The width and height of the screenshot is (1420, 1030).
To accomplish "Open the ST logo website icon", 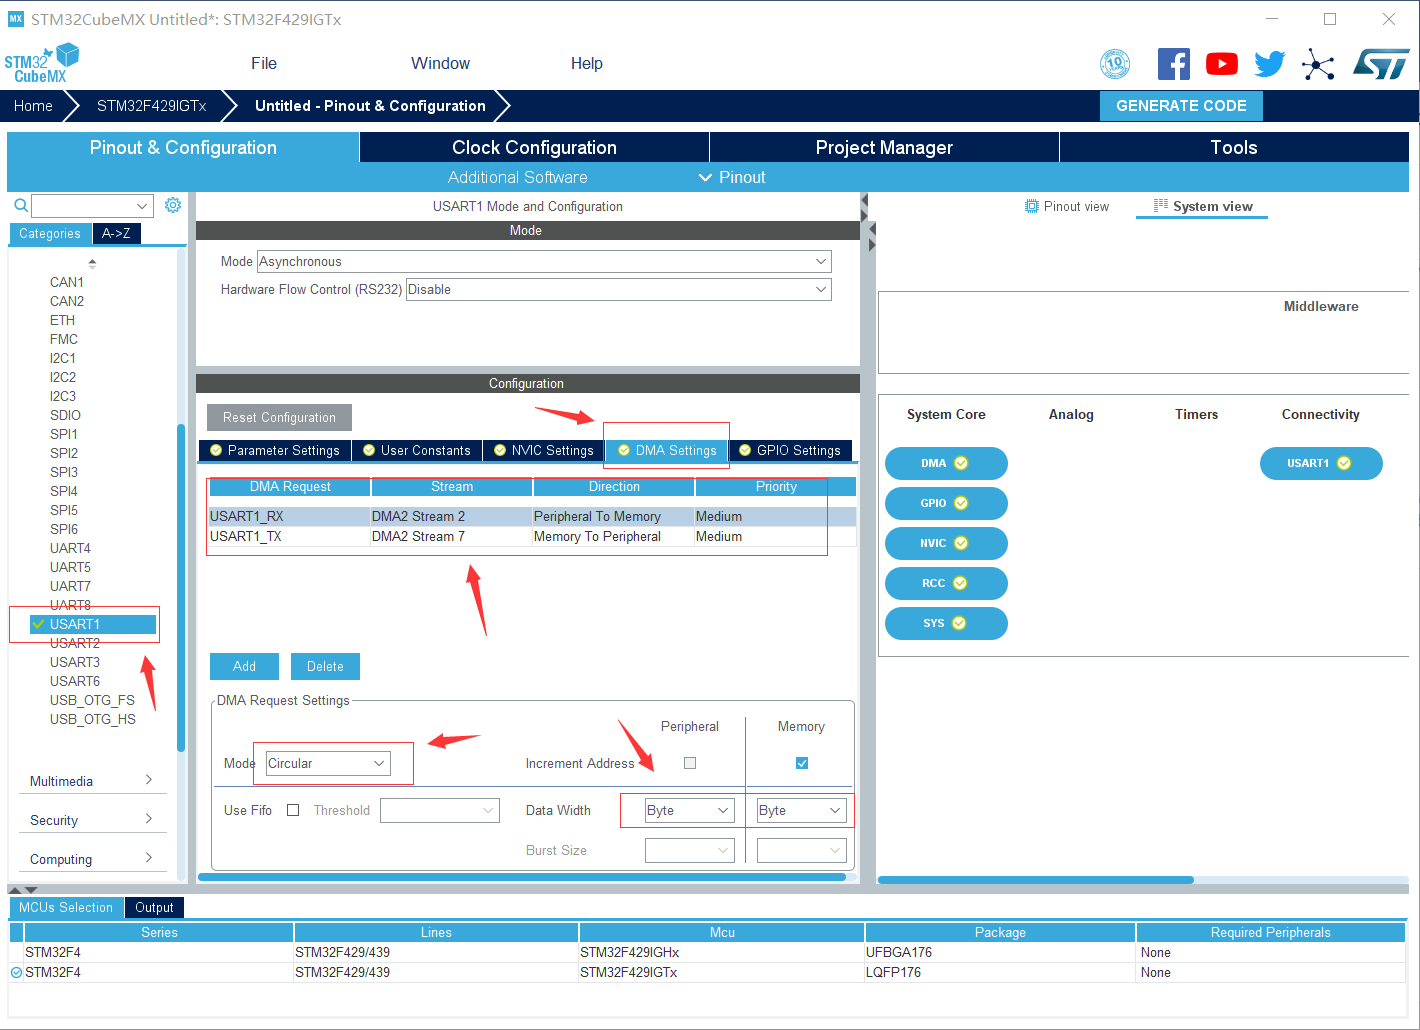I will (1381, 64).
